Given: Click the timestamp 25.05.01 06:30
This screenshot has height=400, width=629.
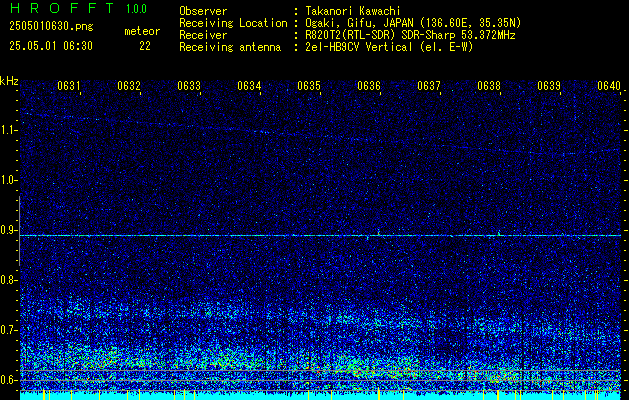Looking at the screenshot, I should pyautogui.click(x=51, y=46).
